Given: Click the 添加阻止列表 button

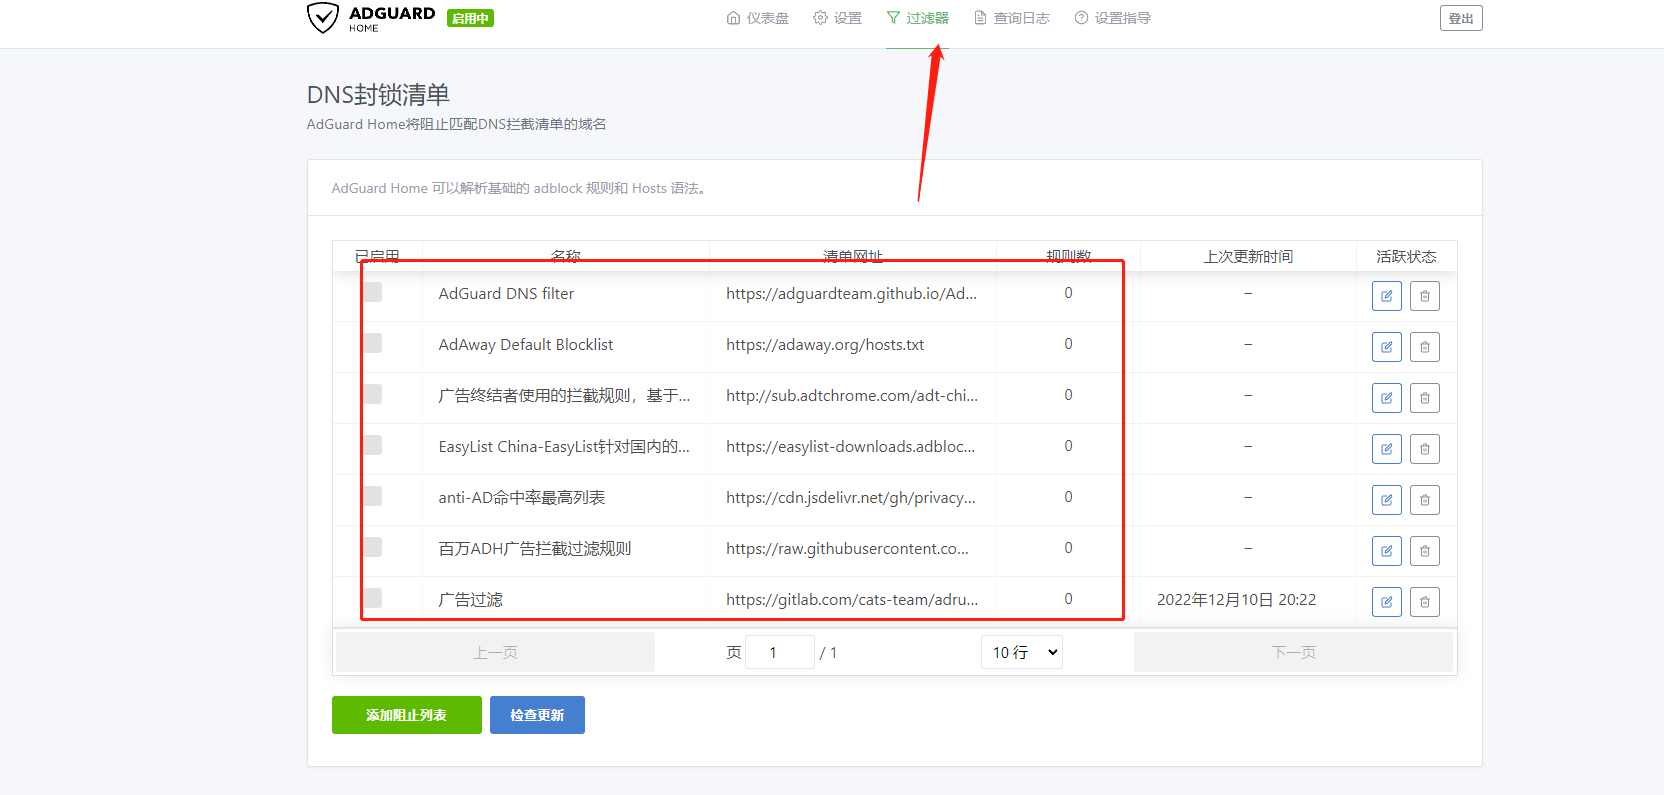Looking at the screenshot, I should [406, 715].
